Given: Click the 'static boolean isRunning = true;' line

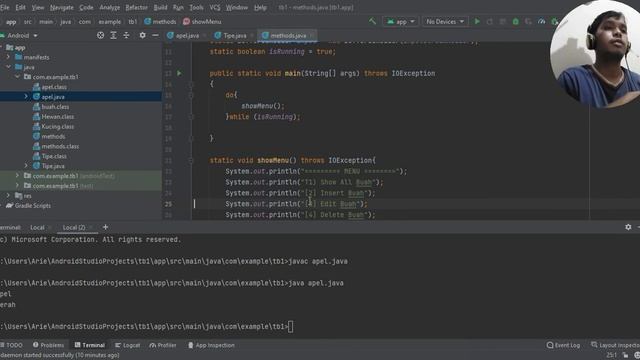Looking at the screenshot, I should click(x=273, y=52).
